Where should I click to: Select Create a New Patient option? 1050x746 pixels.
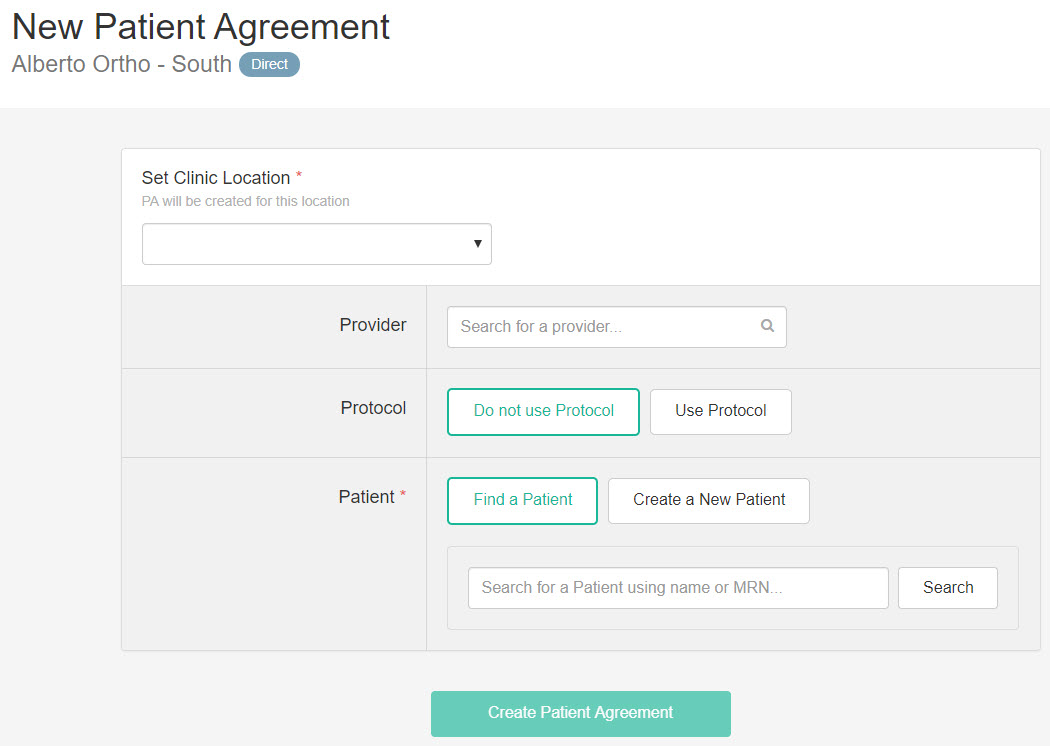(x=708, y=500)
